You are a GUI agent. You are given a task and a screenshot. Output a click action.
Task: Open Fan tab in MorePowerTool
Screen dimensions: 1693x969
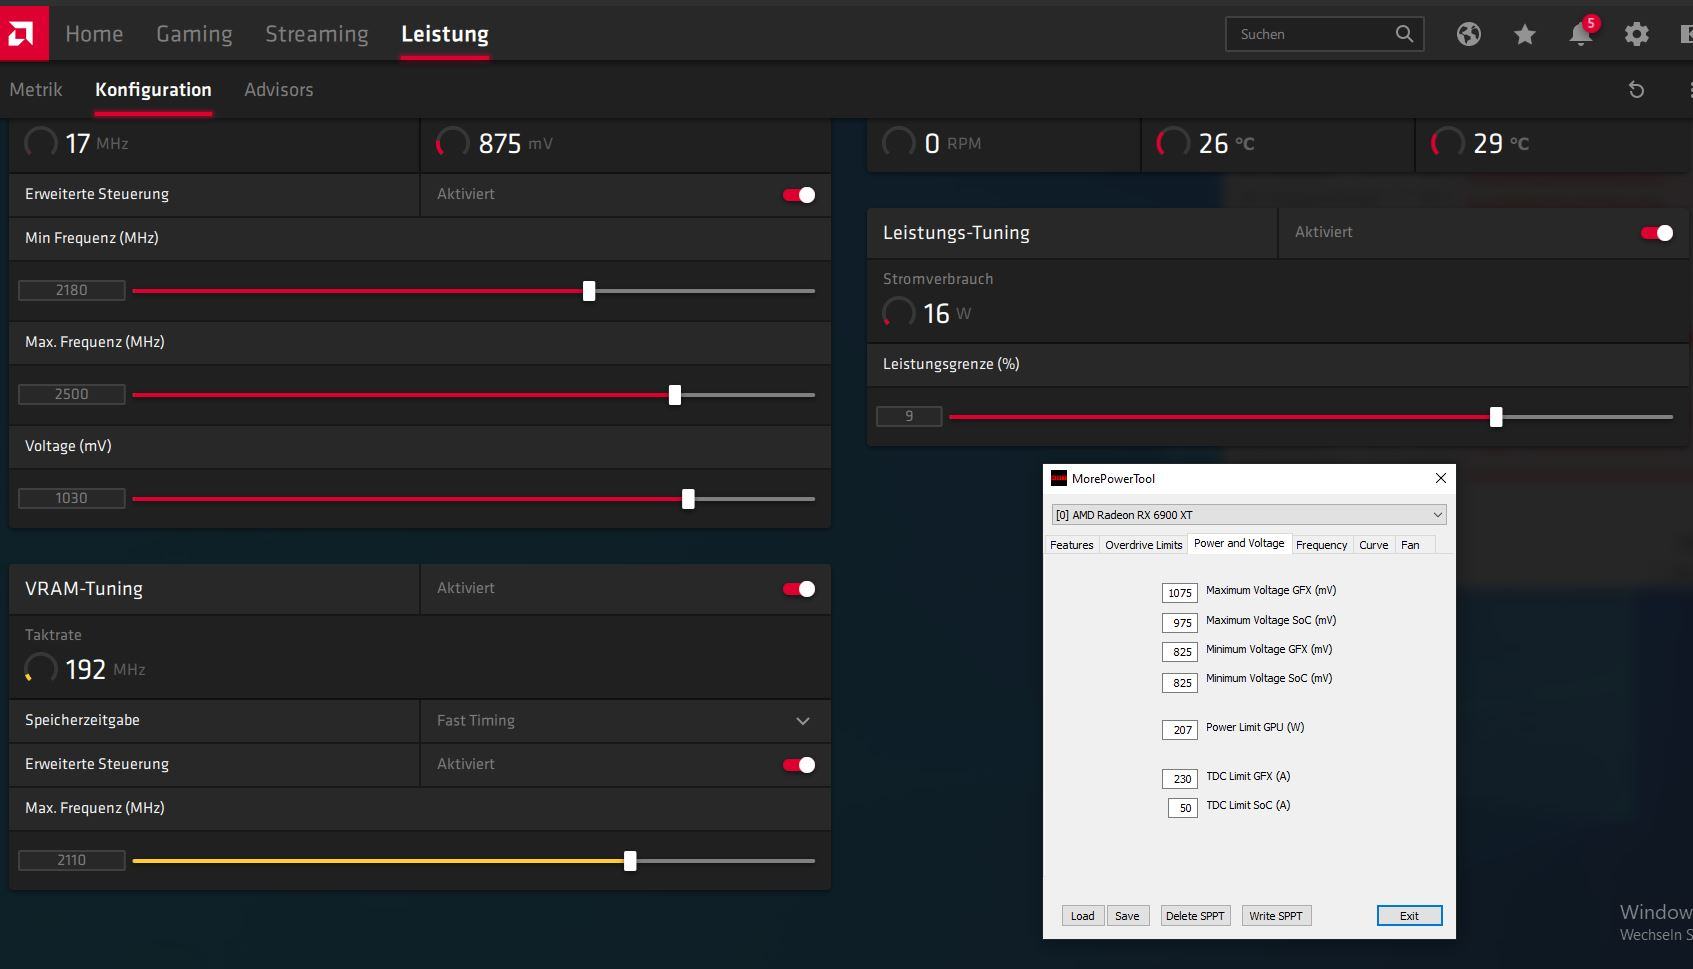point(1410,545)
